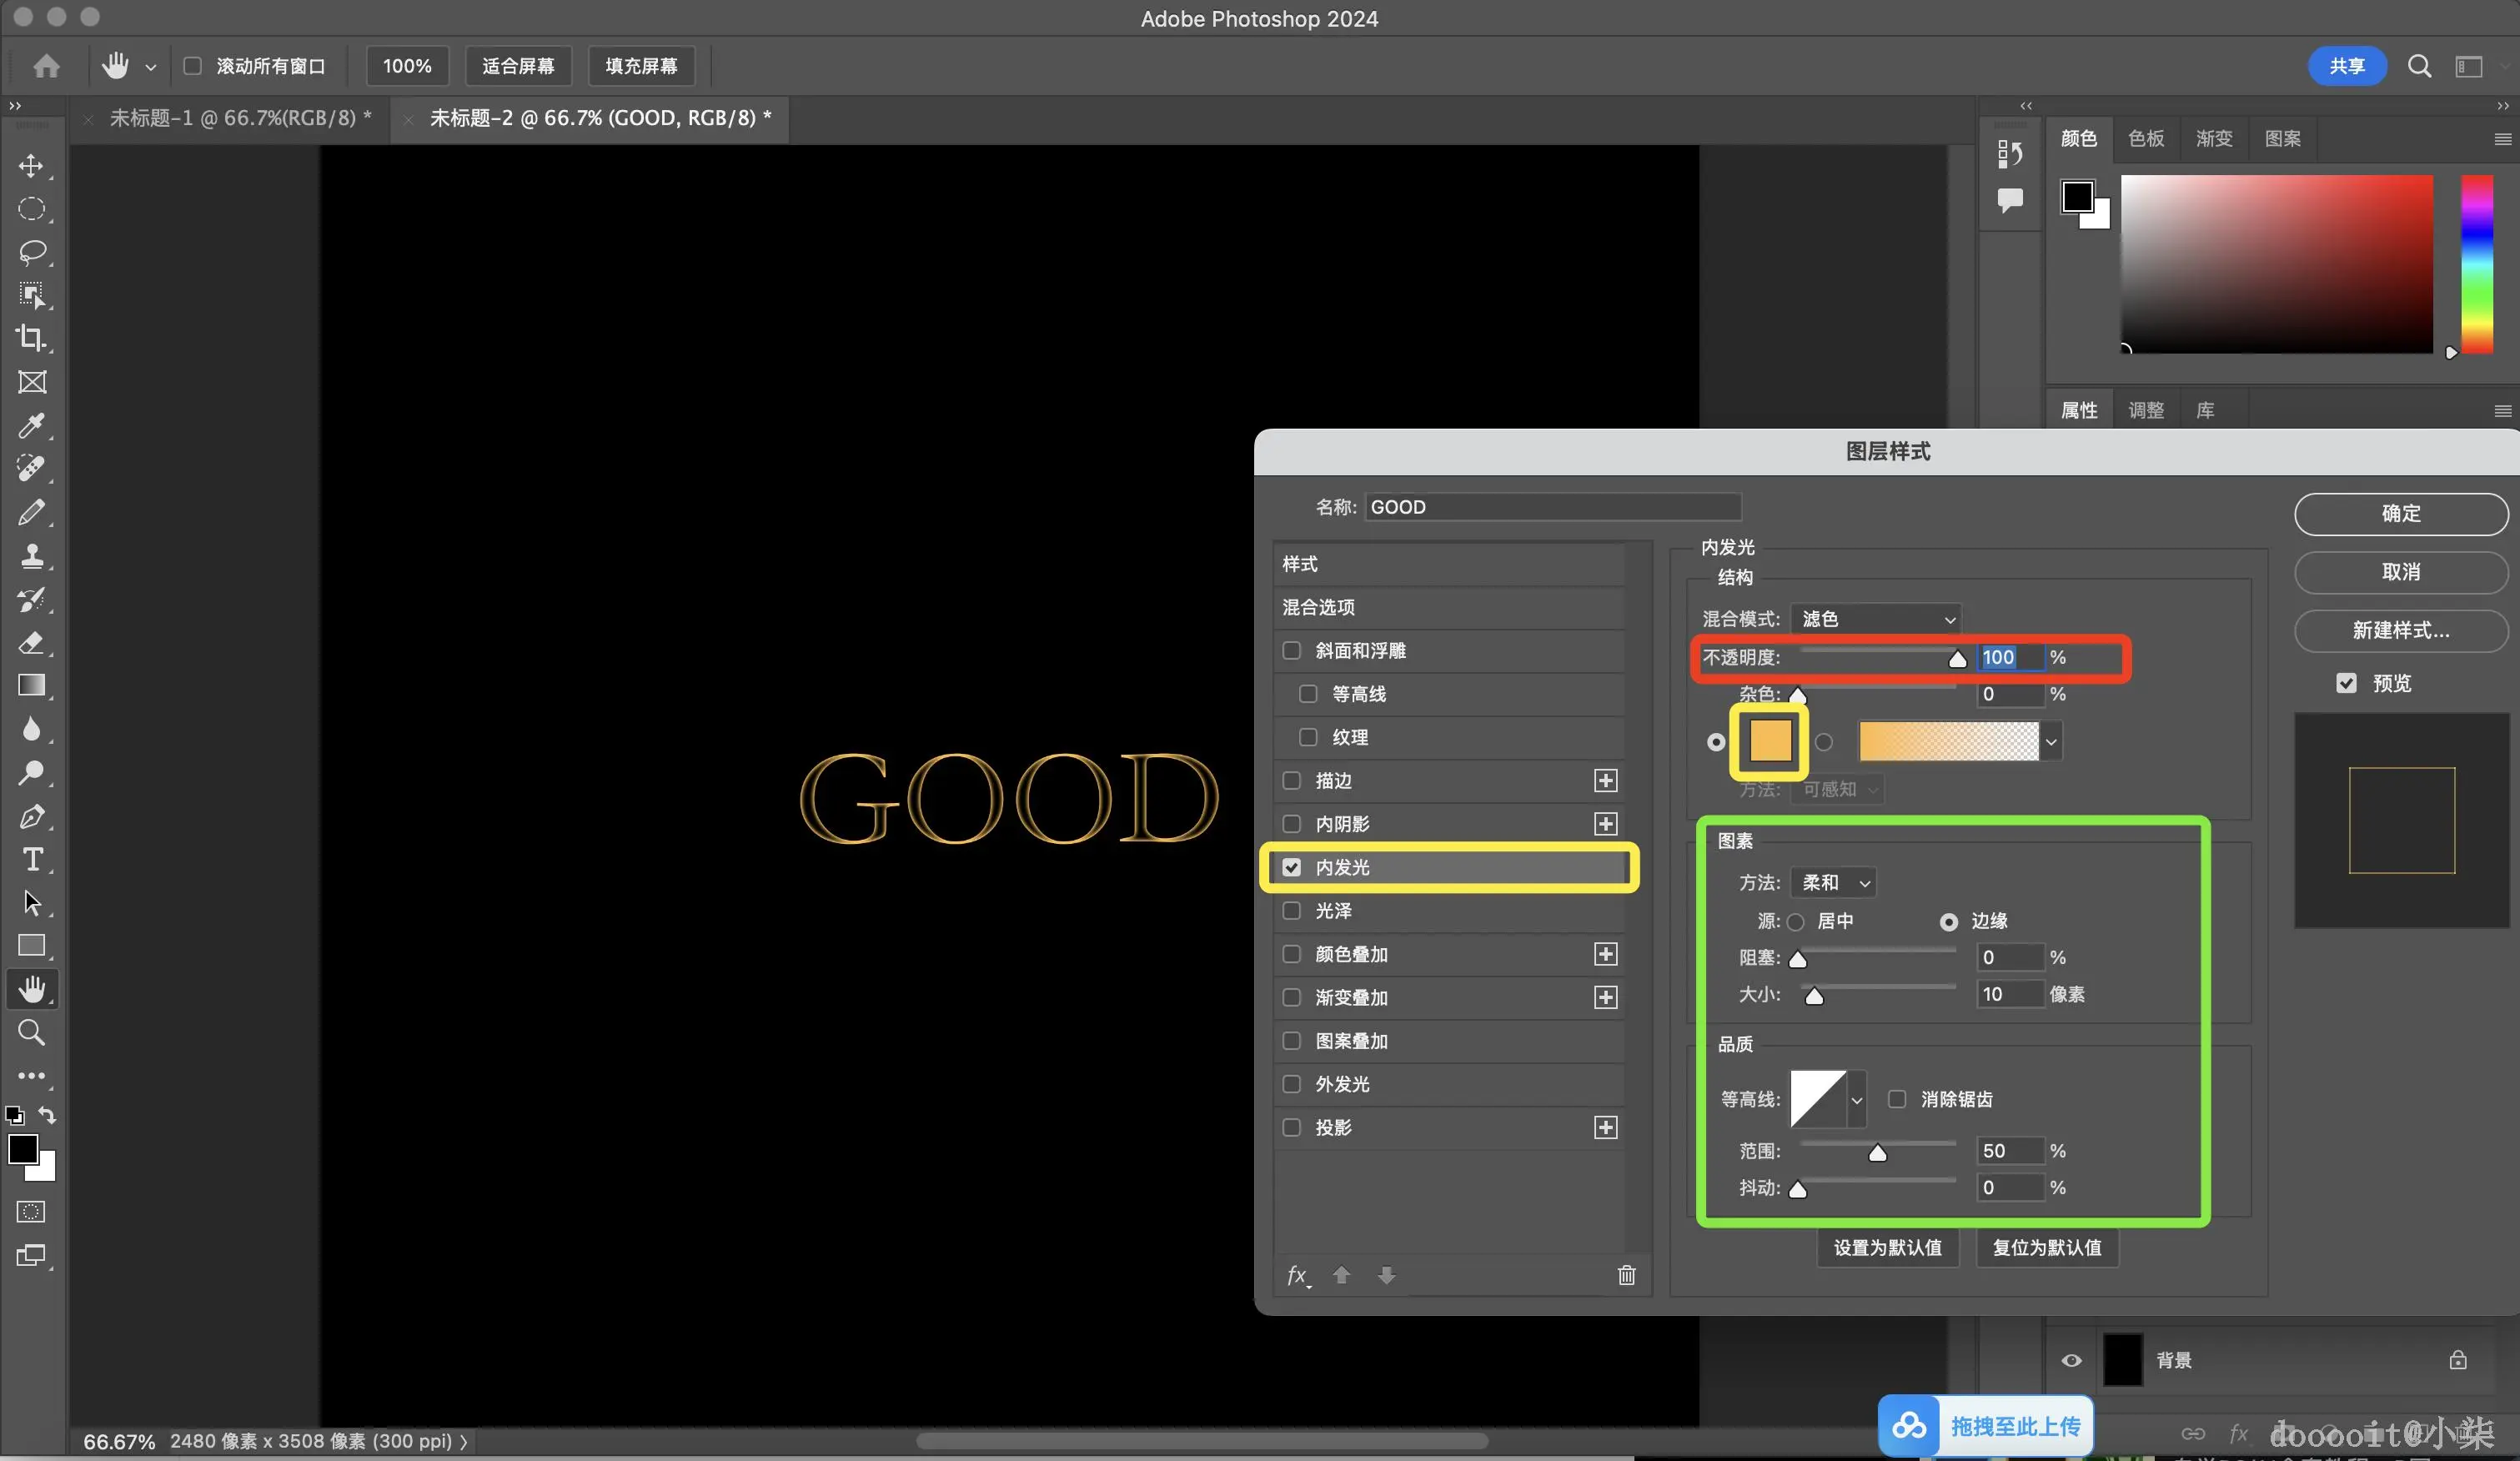The width and height of the screenshot is (2520, 1461).
Task: Select the Horizontal Type tool
Action: 31,860
